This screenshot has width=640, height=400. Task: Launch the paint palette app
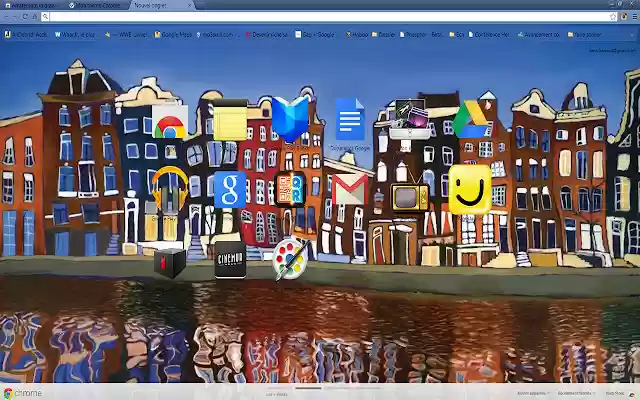pos(291,260)
